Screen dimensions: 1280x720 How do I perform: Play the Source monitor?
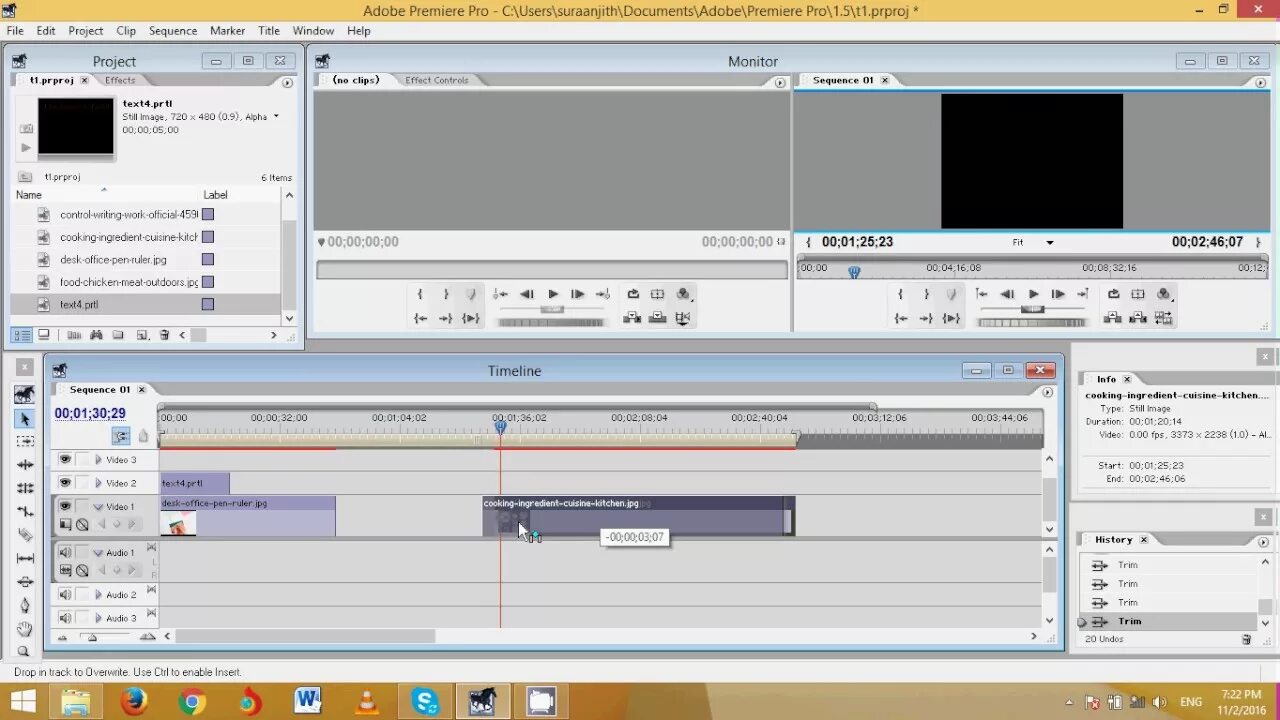[553, 294]
